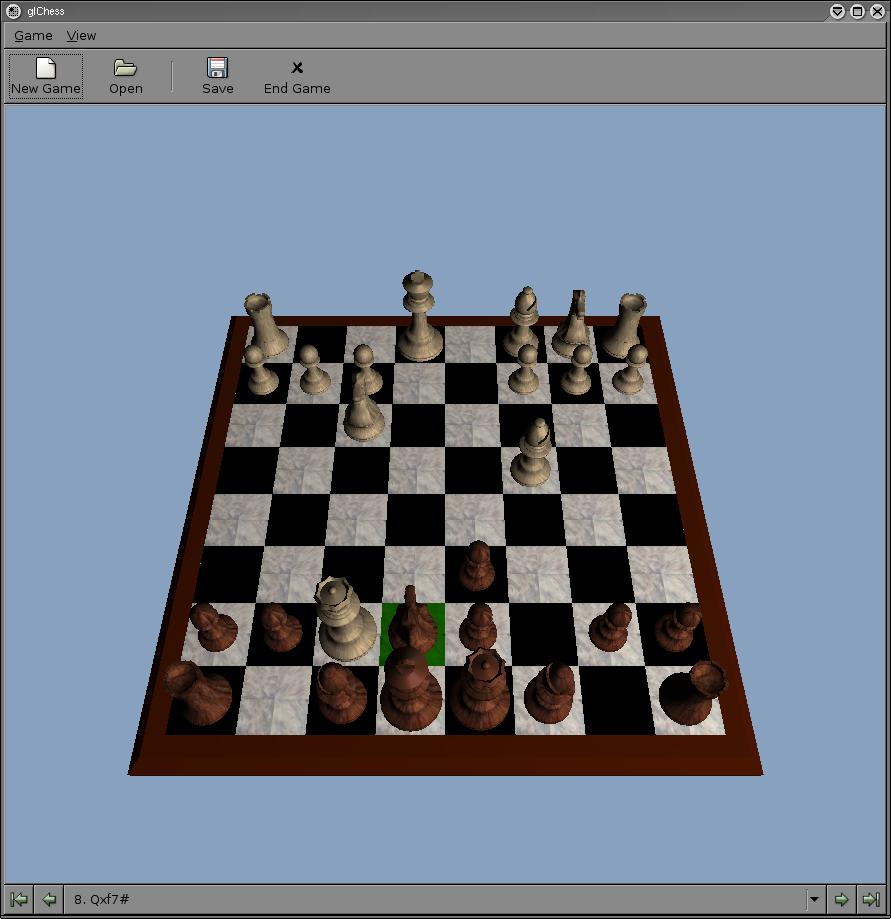Jump to the last move of the game

(x=871, y=899)
